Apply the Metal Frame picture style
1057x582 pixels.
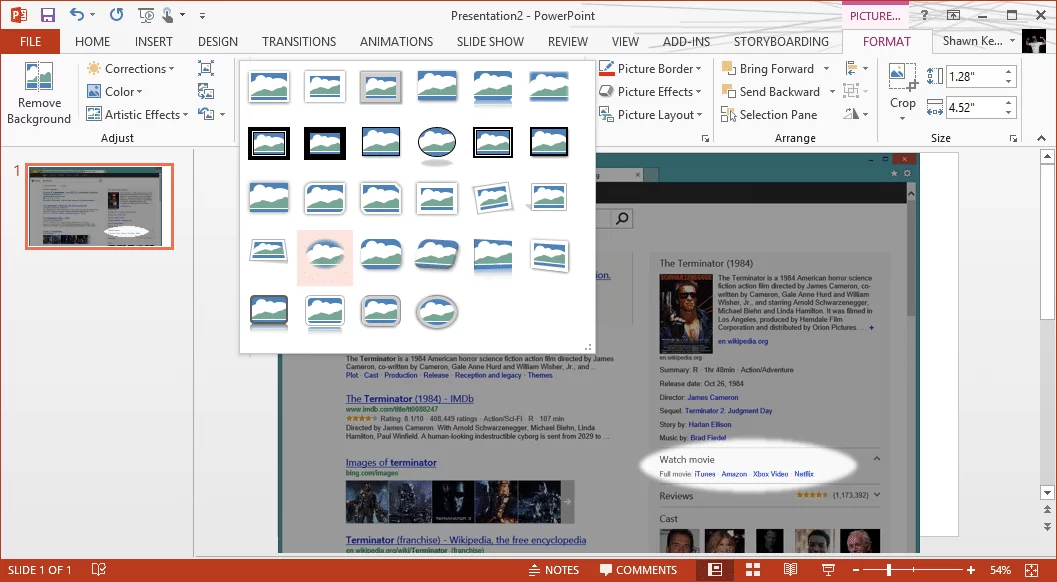click(381, 86)
